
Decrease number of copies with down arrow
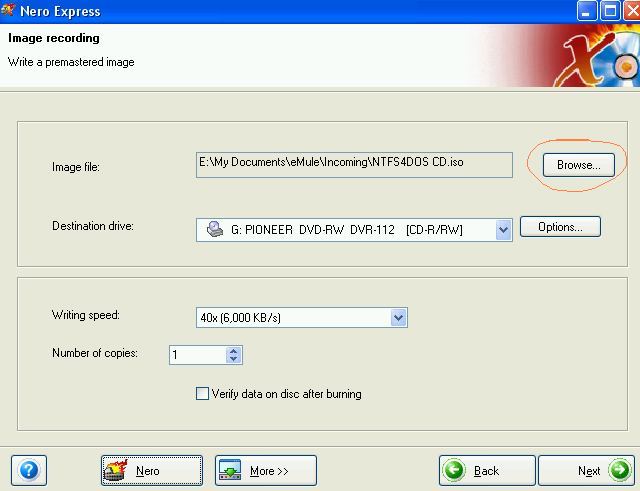click(x=233, y=359)
